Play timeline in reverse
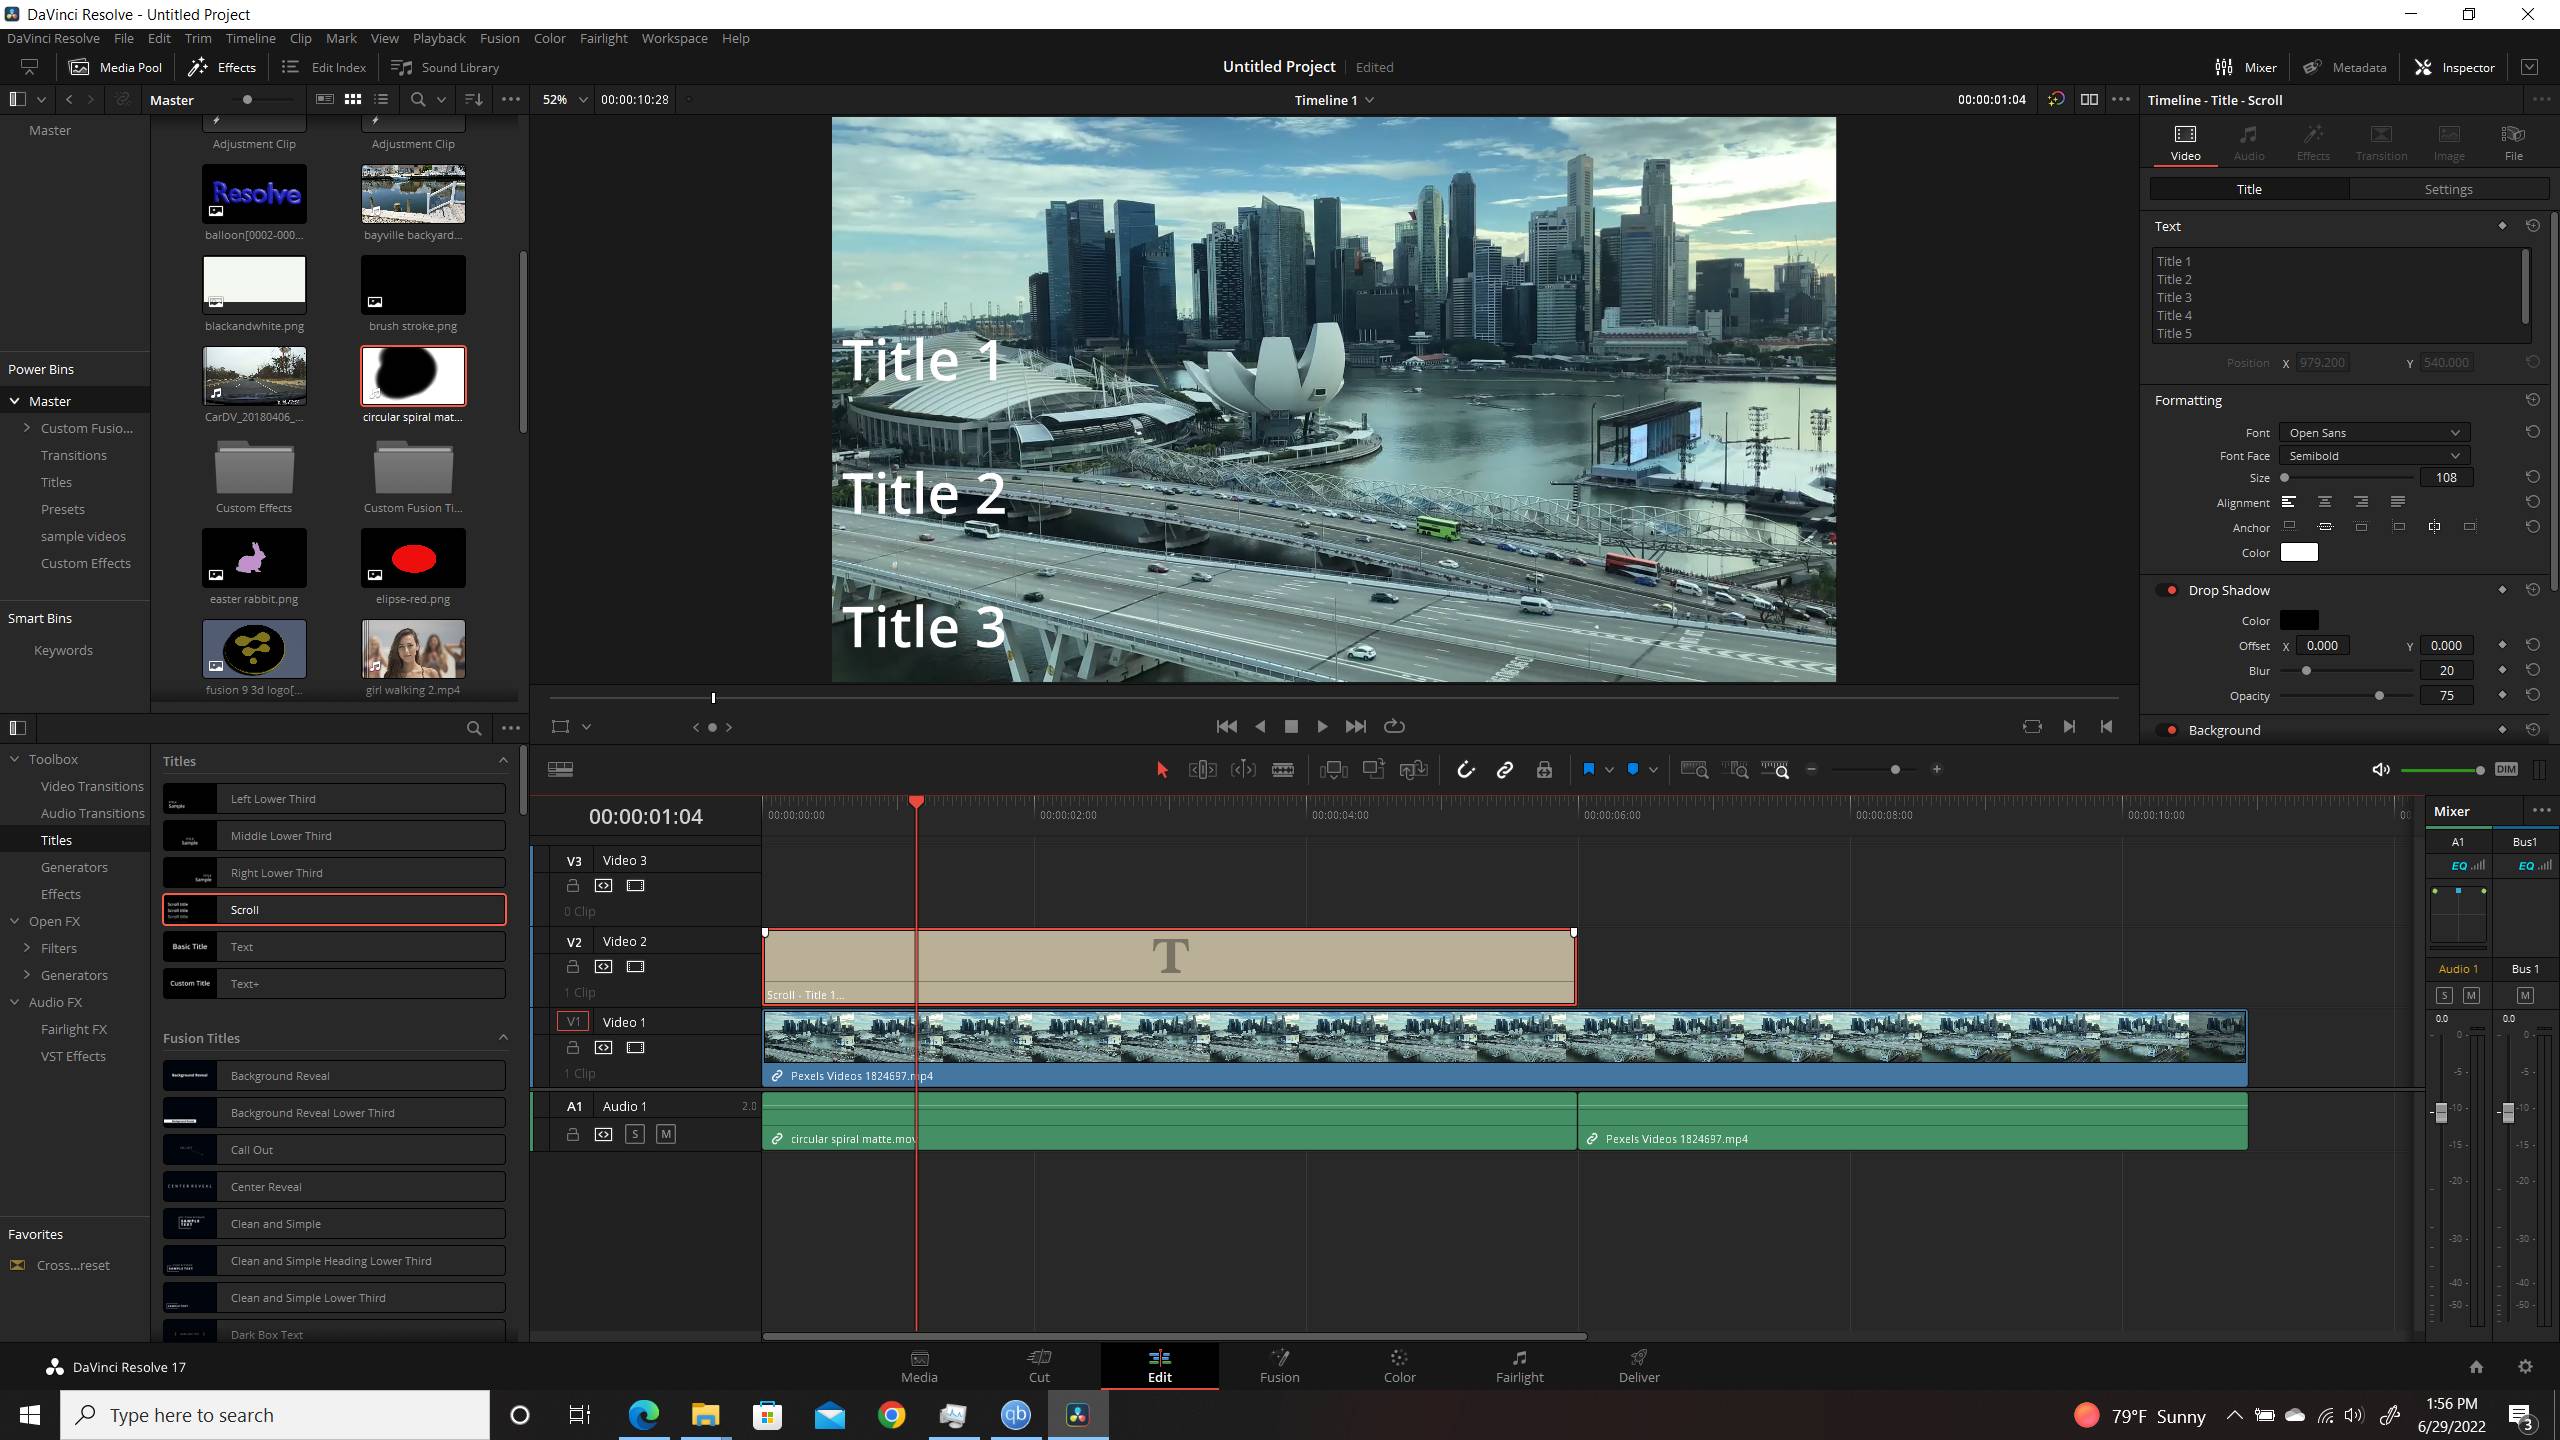2560x1440 pixels. [1259, 726]
